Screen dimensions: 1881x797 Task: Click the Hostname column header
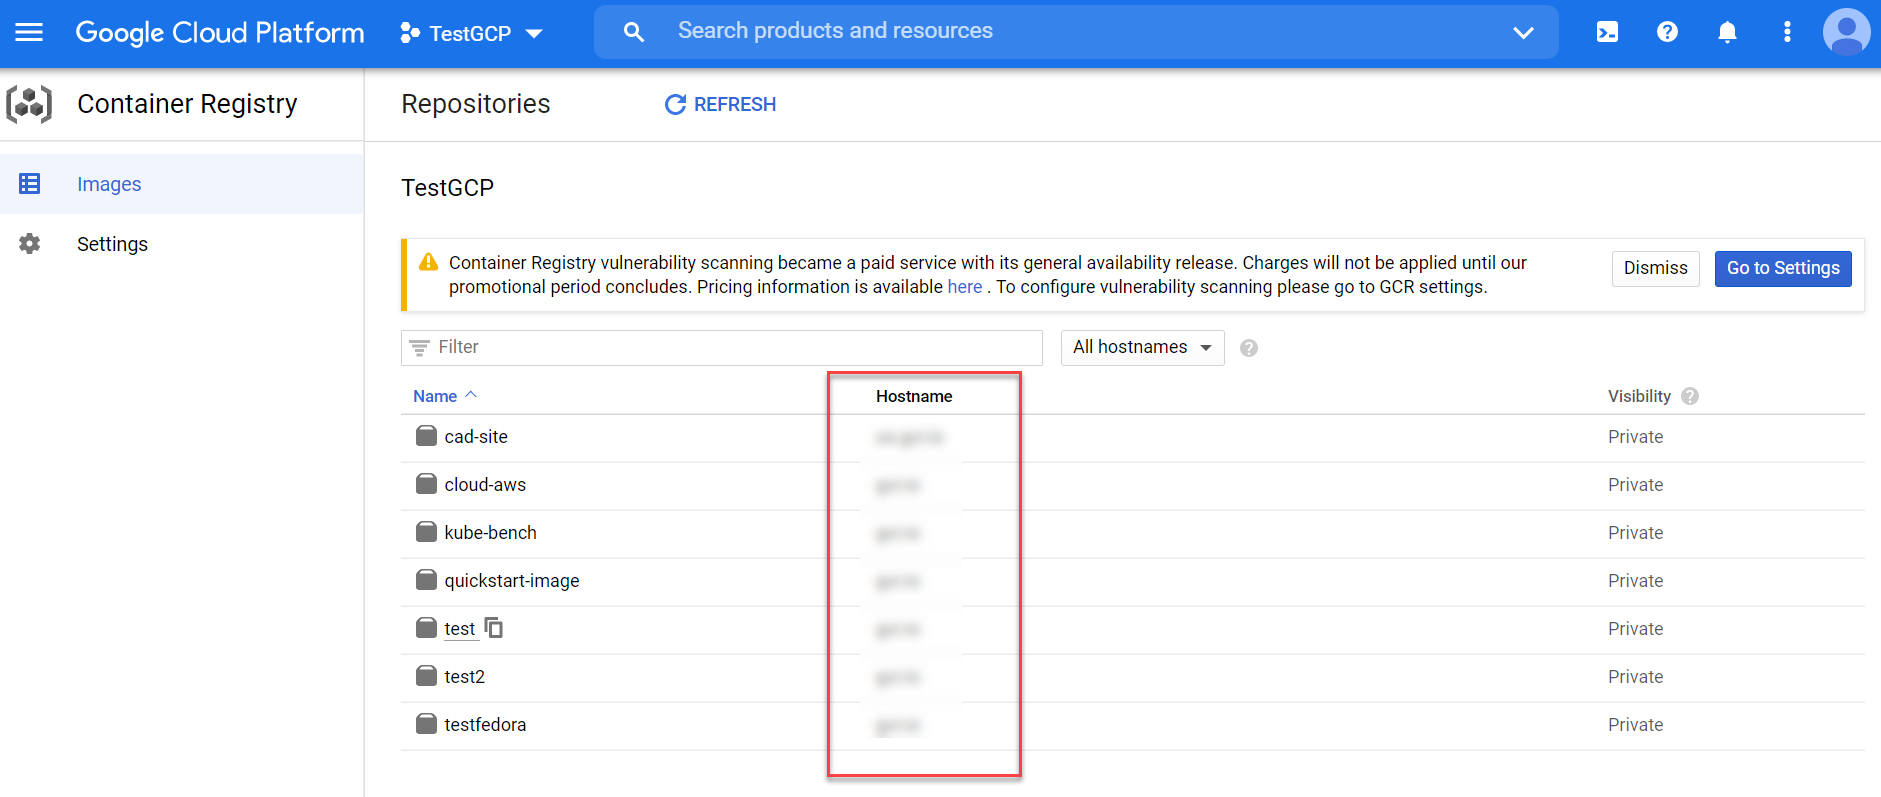pos(914,396)
